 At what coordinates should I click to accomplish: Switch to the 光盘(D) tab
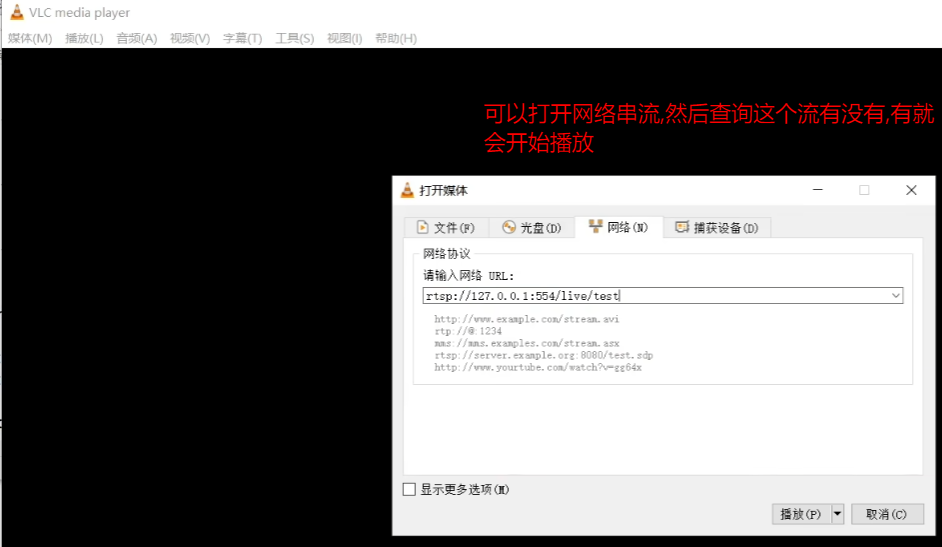[x=532, y=228]
